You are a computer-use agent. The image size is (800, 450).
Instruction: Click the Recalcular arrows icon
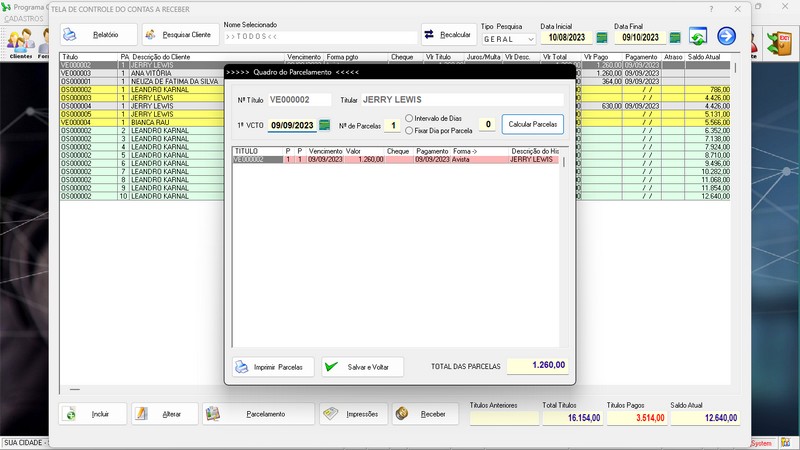tap(429, 34)
